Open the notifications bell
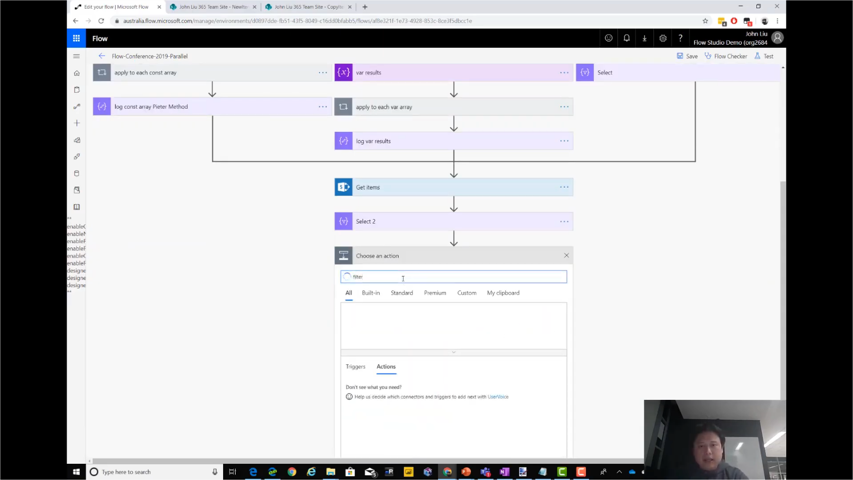 [627, 38]
